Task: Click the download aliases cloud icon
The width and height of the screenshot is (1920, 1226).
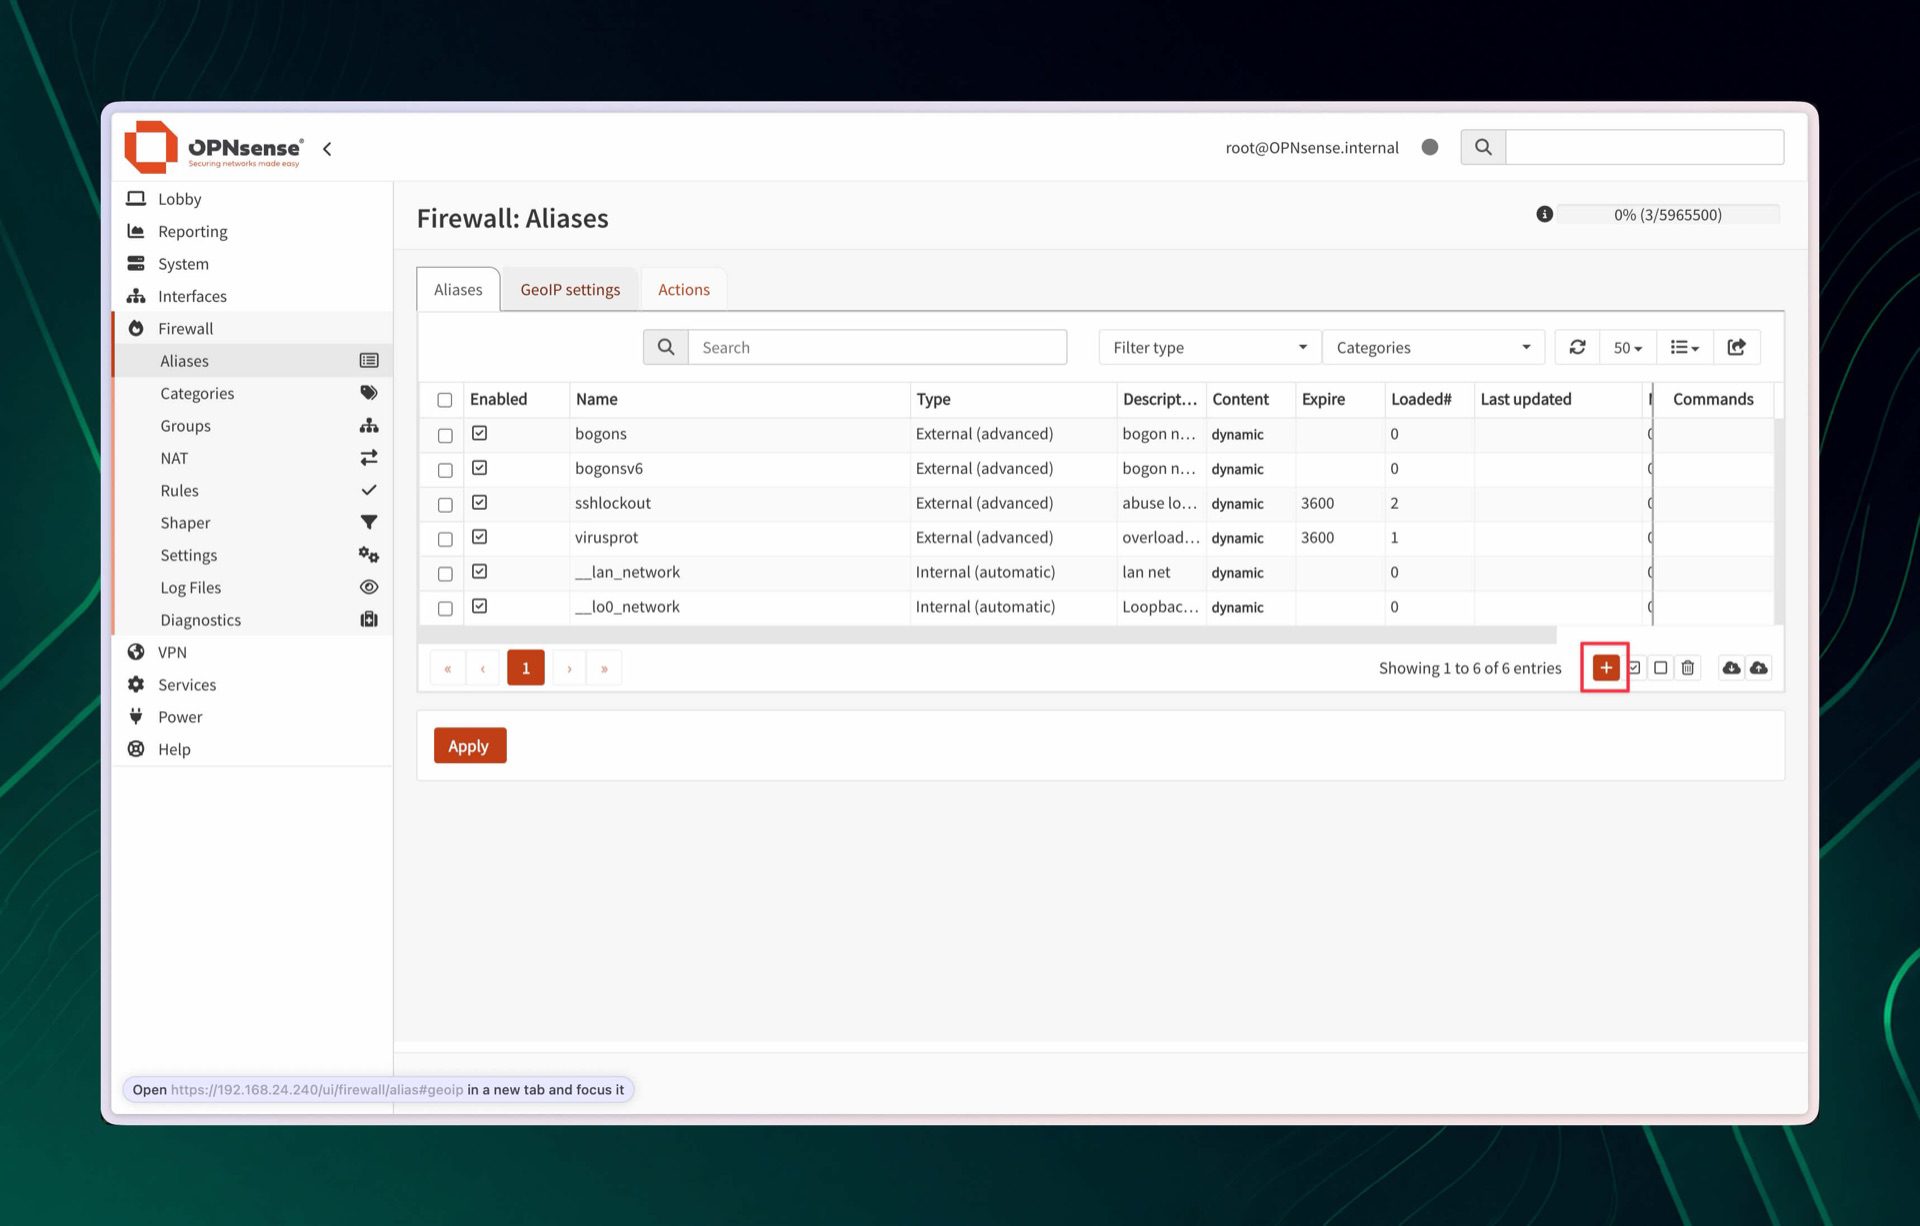Action: pos(1731,668)
